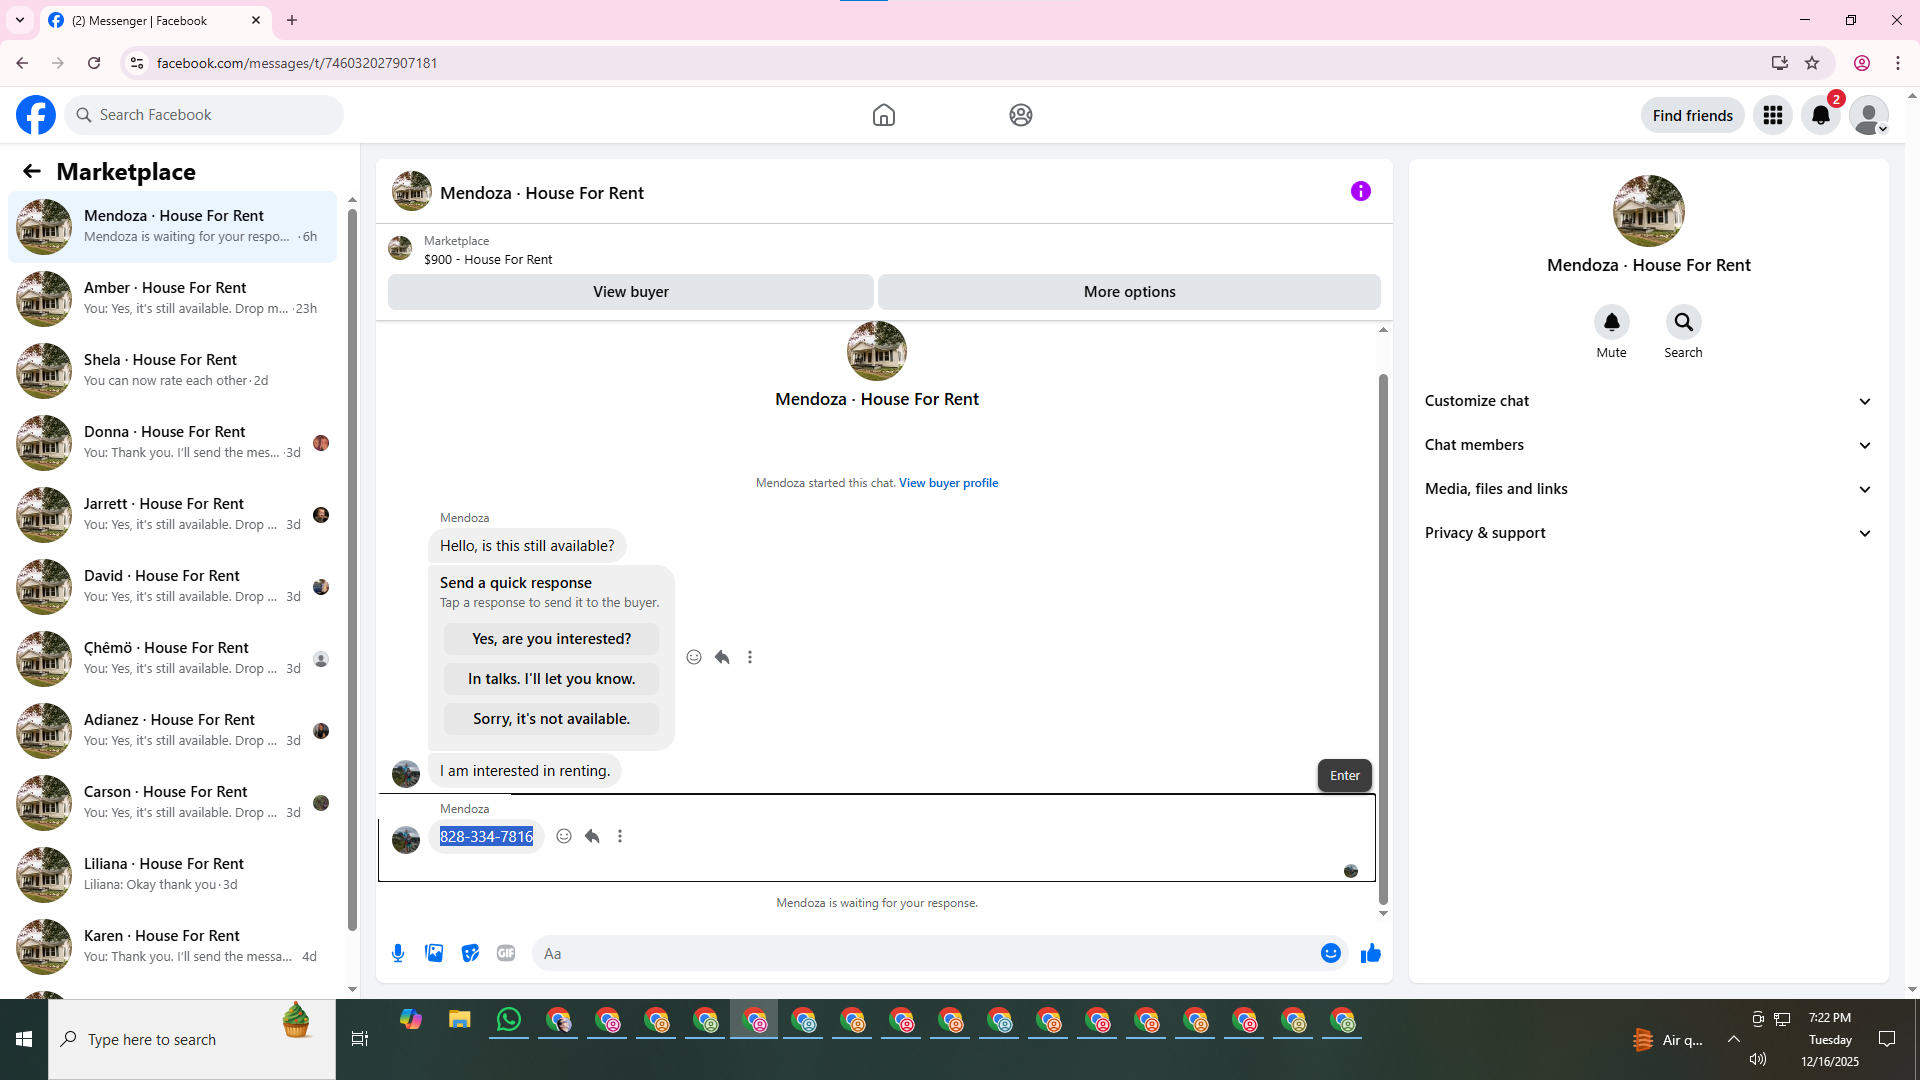Send quick reply 'Yes, are you interested?'
1920x1080 pixels.
pos(552,639)
